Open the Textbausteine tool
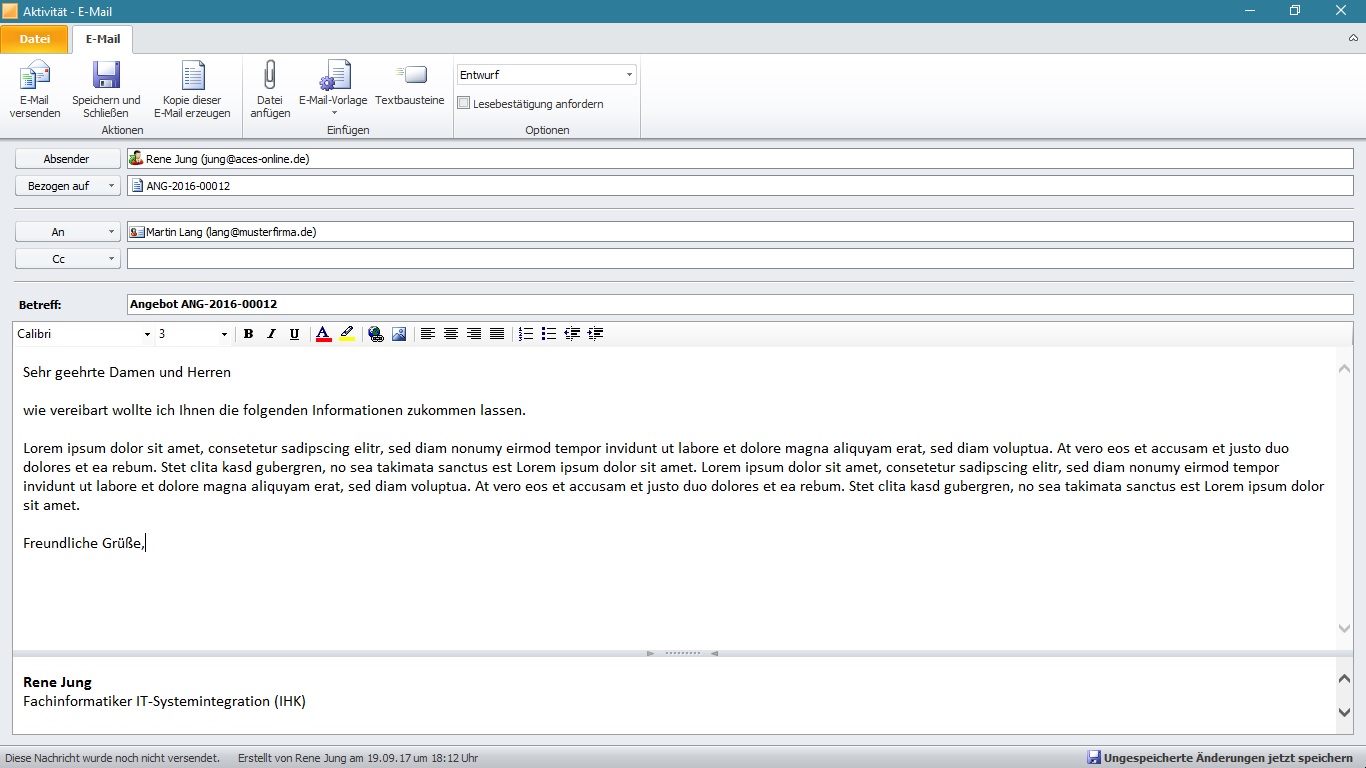 (410, 77)
